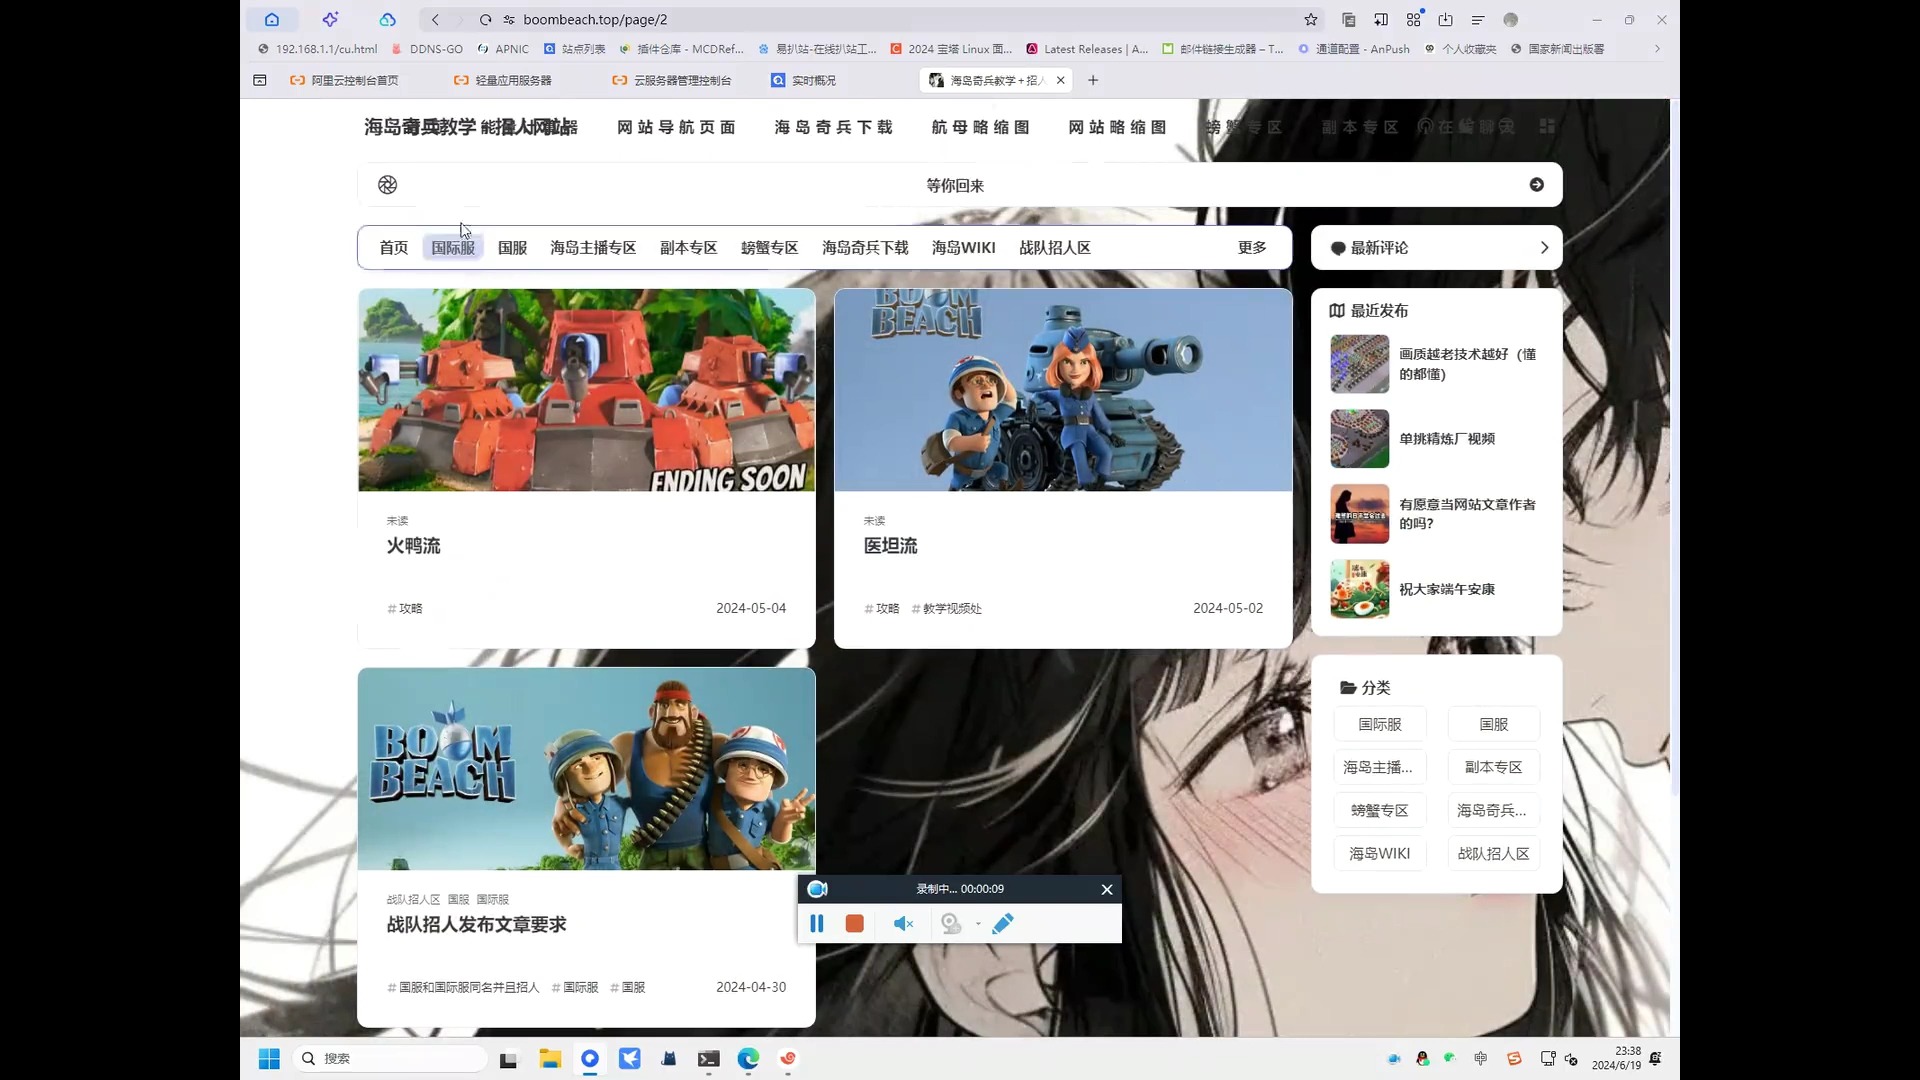Toggle the recorder webcam icon

(x=951, y=923)
